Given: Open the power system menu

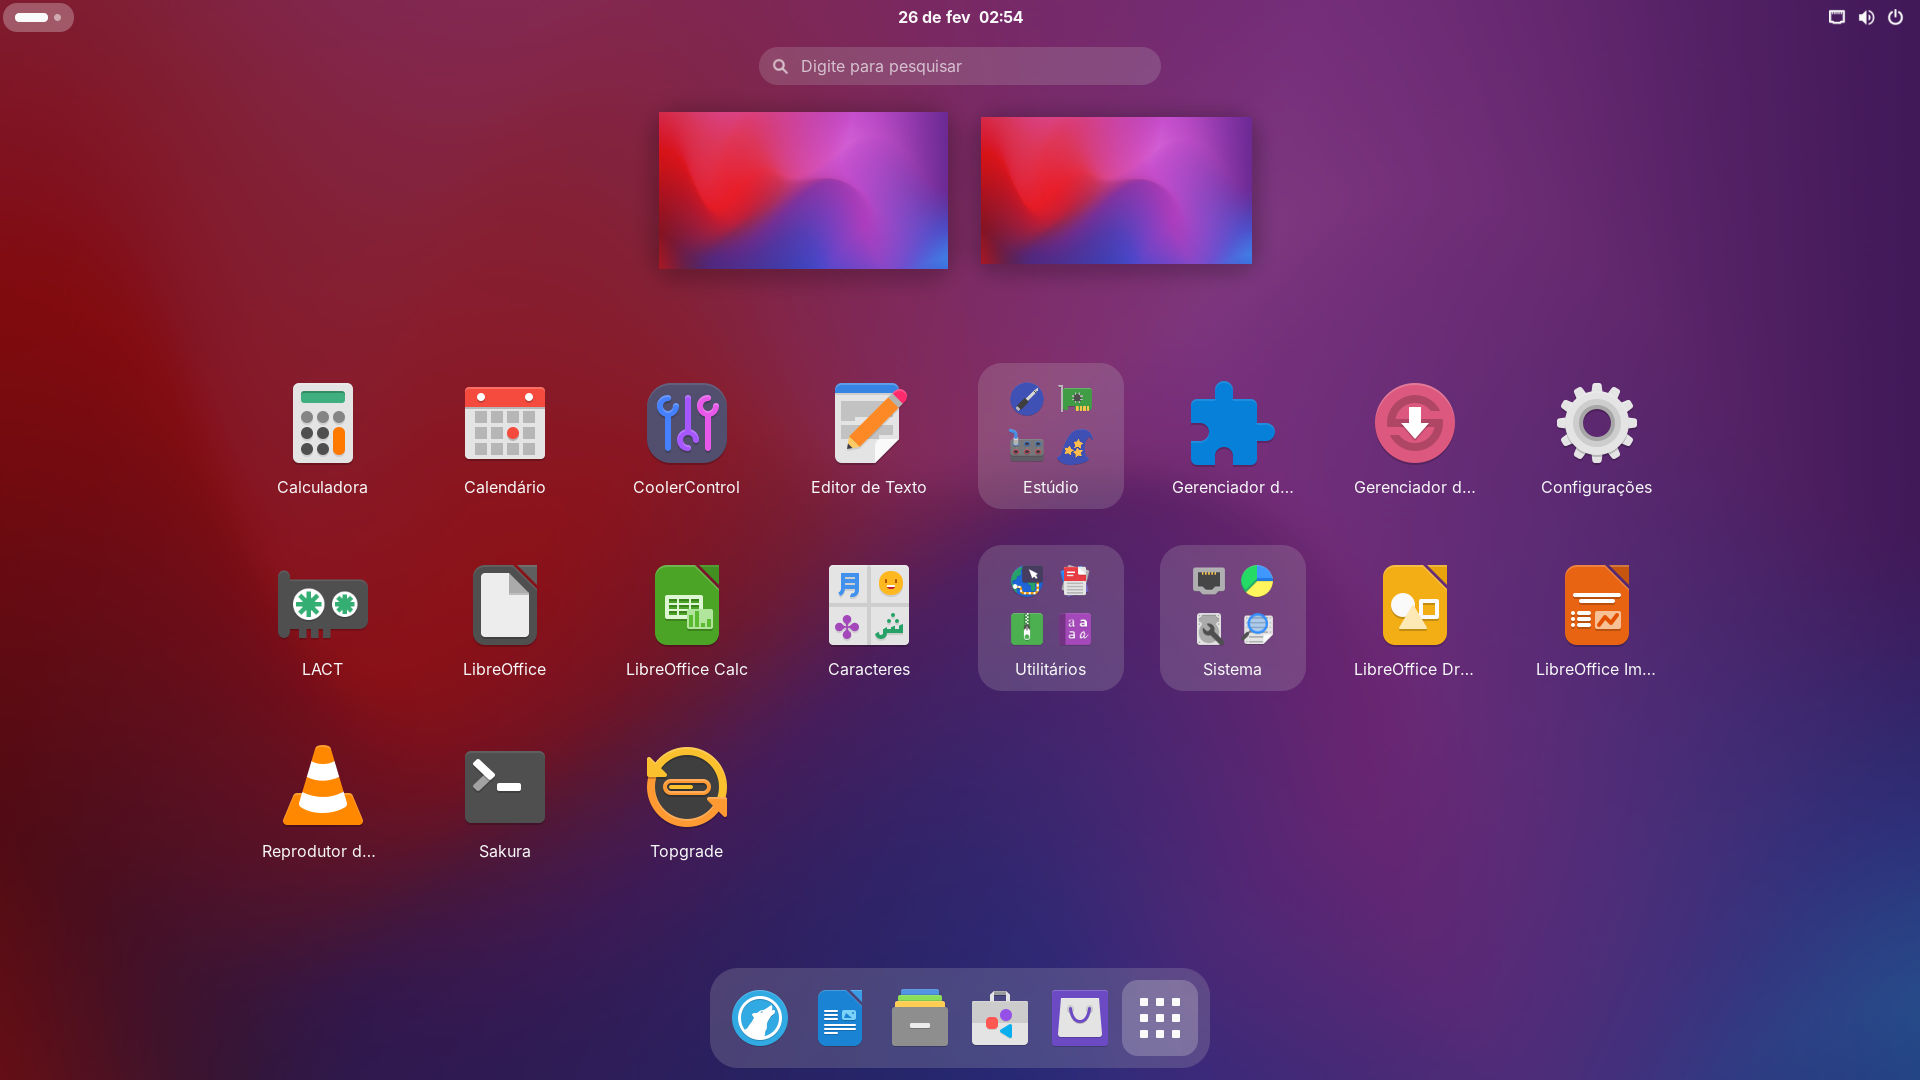Looking at the screenshot, I should [1895, 17].
